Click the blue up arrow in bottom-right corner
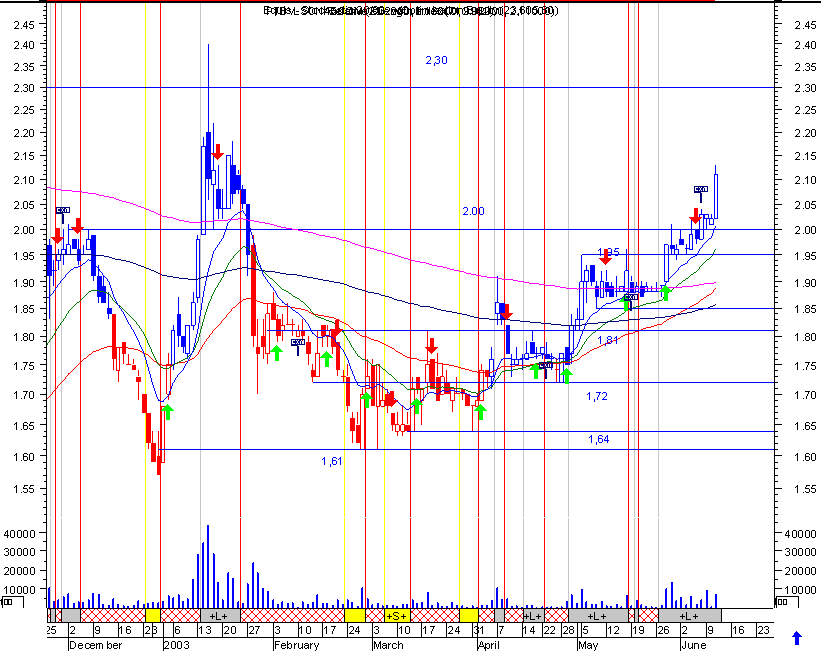 [x=796, y=637]
